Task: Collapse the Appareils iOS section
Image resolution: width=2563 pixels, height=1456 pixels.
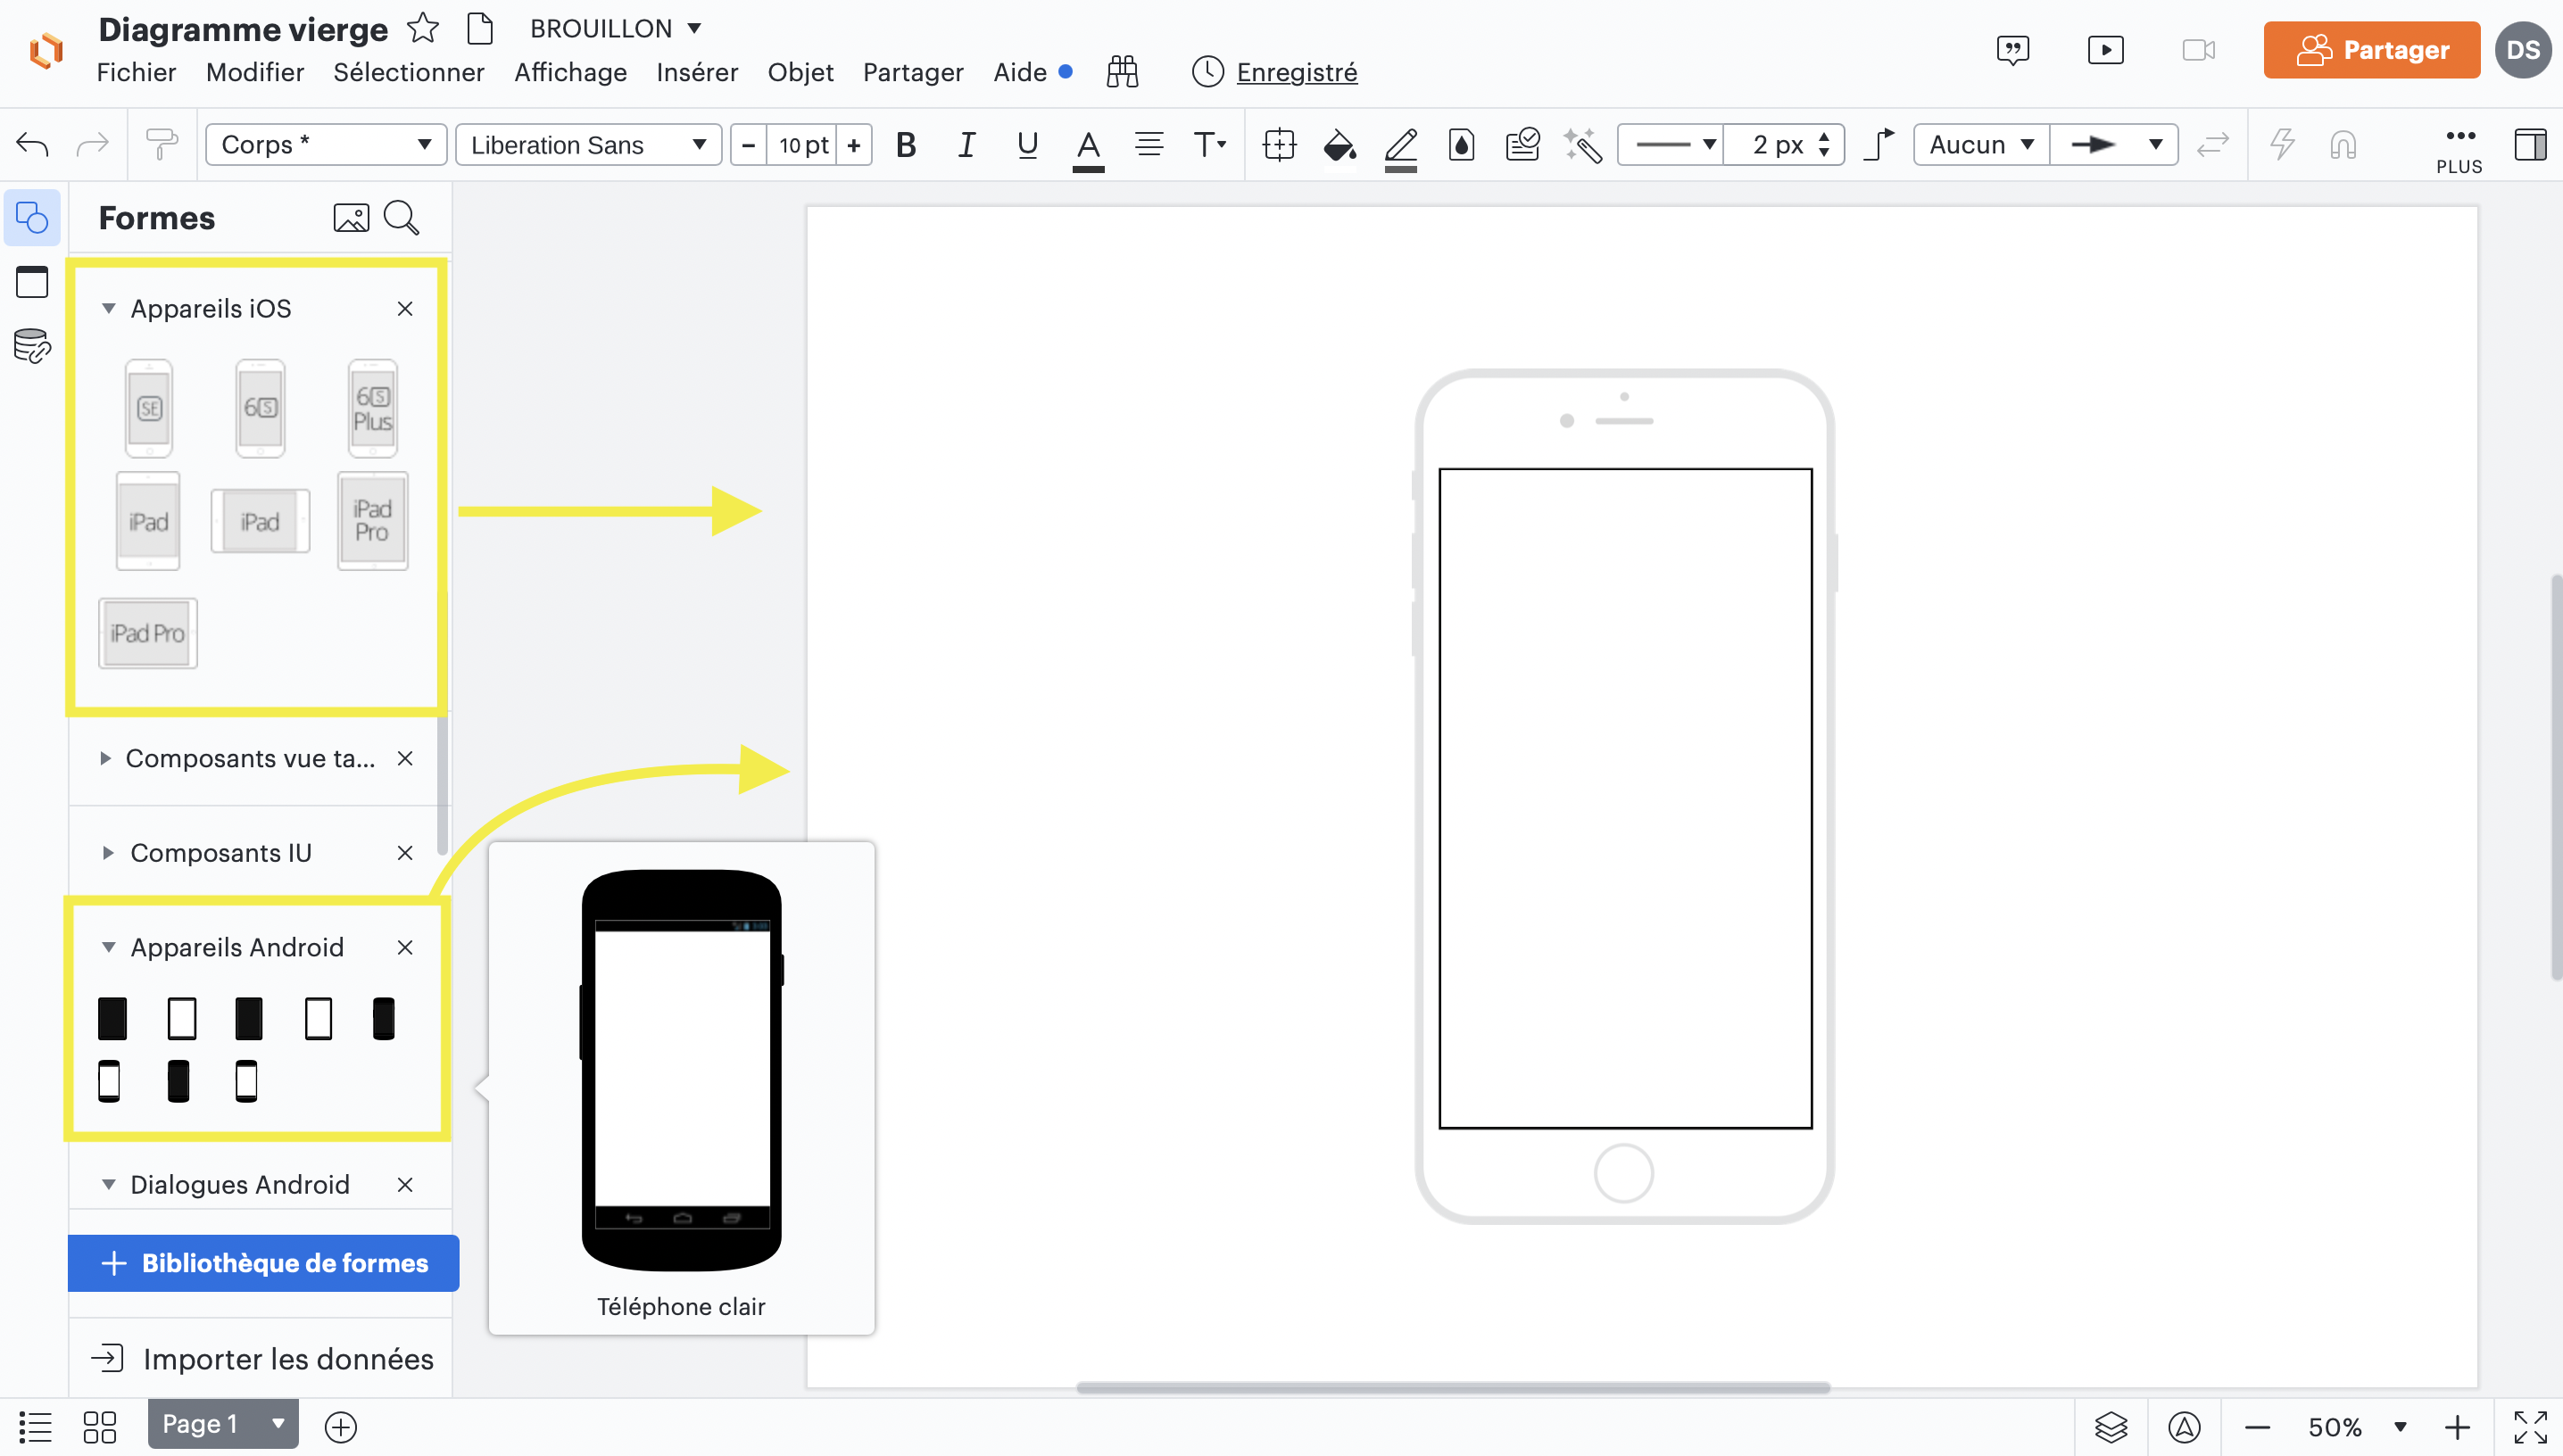Action: tap(108, 309)
